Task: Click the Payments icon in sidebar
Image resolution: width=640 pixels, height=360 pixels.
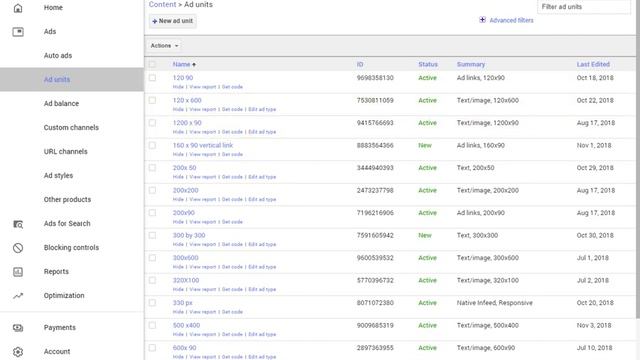Action: 18,328
